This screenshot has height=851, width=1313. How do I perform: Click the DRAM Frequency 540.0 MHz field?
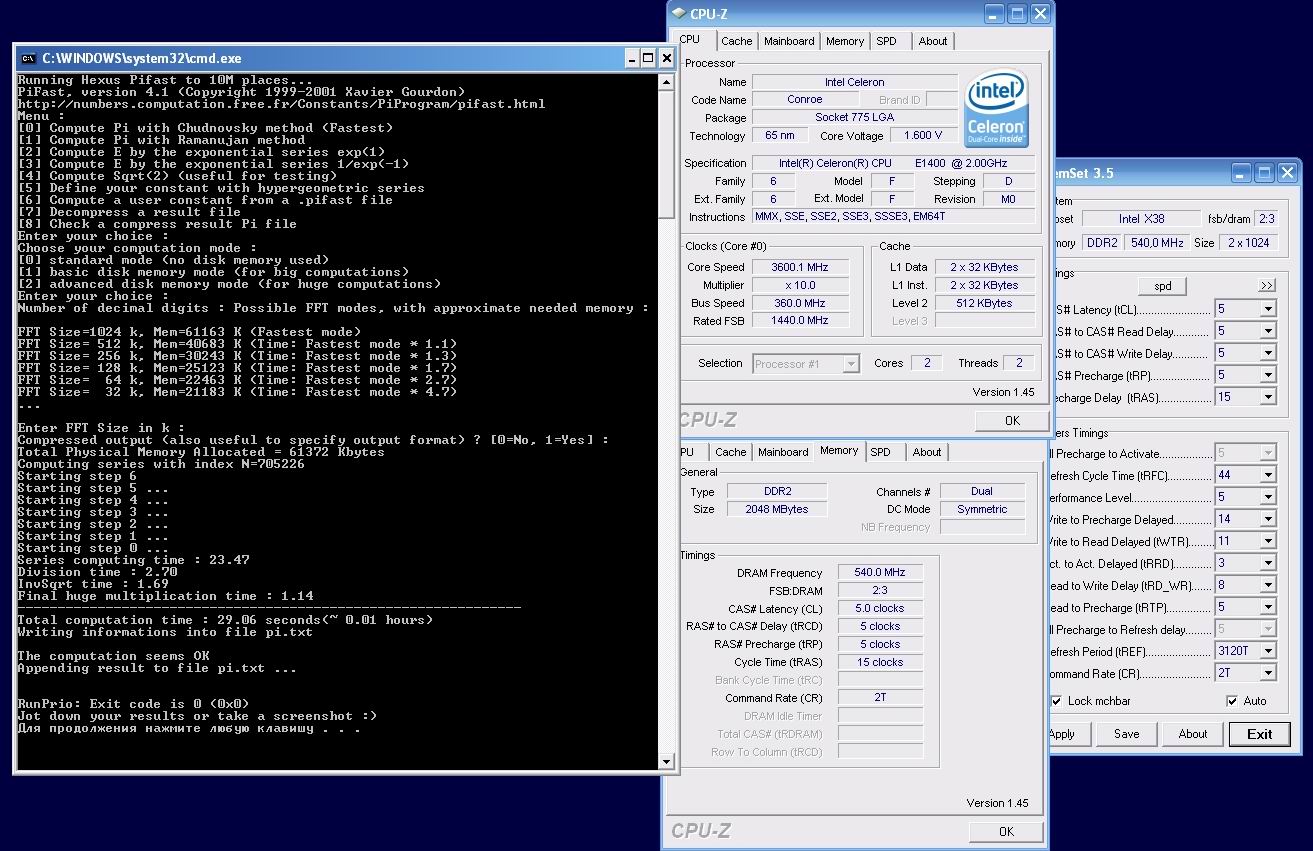point(880,573)
